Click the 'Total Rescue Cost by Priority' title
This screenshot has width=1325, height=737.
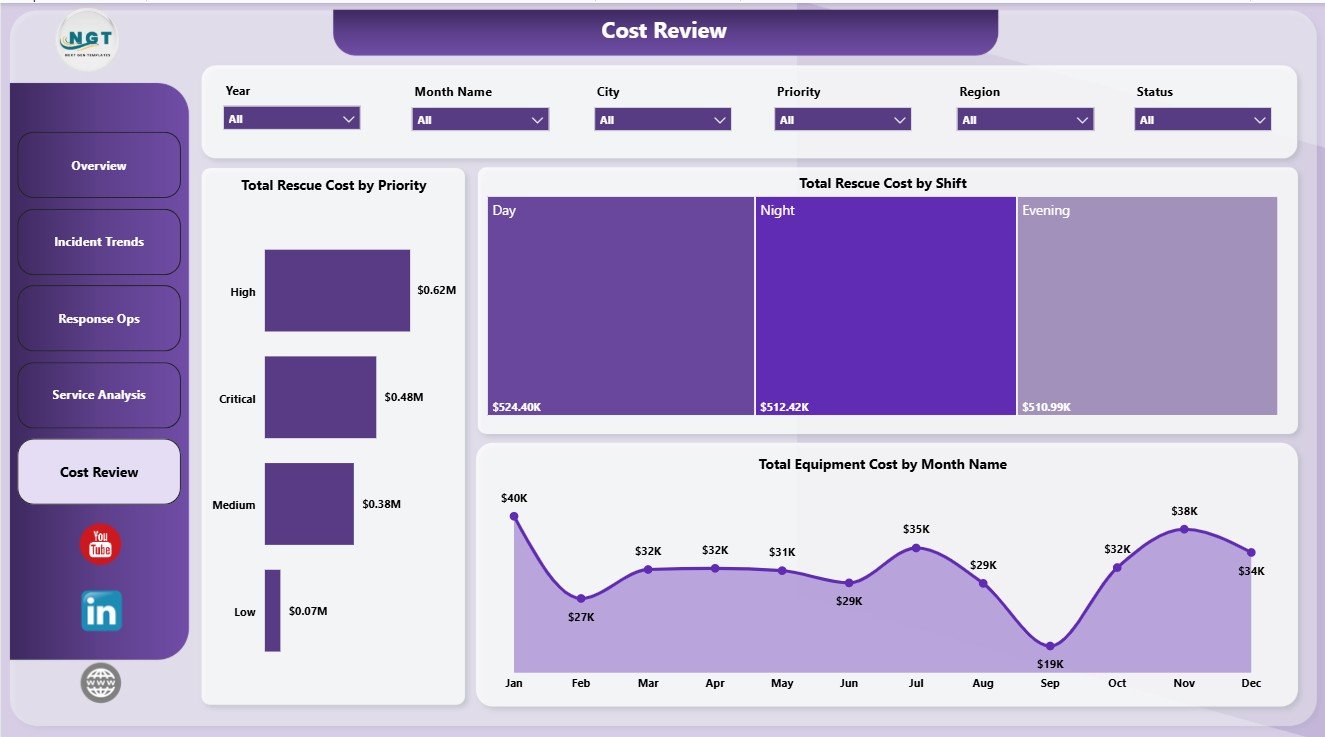point(334,185)
